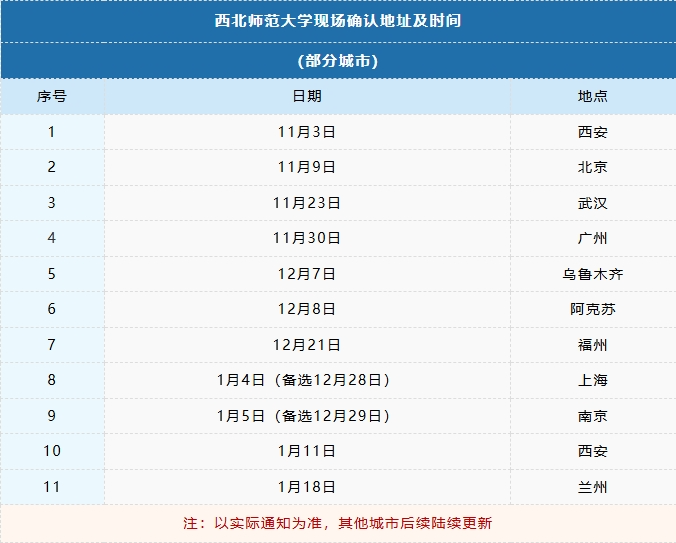Image resolution: width=676 pixels, height=543 pixels.
Task: Select date cell '12月8日'
Action: pos(307,309)
